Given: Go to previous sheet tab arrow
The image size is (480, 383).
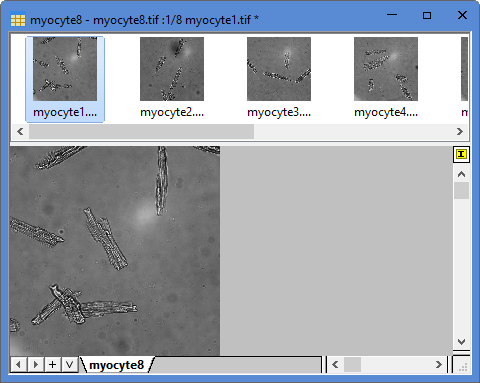Looking at the screenshot, I should (19, 365).
